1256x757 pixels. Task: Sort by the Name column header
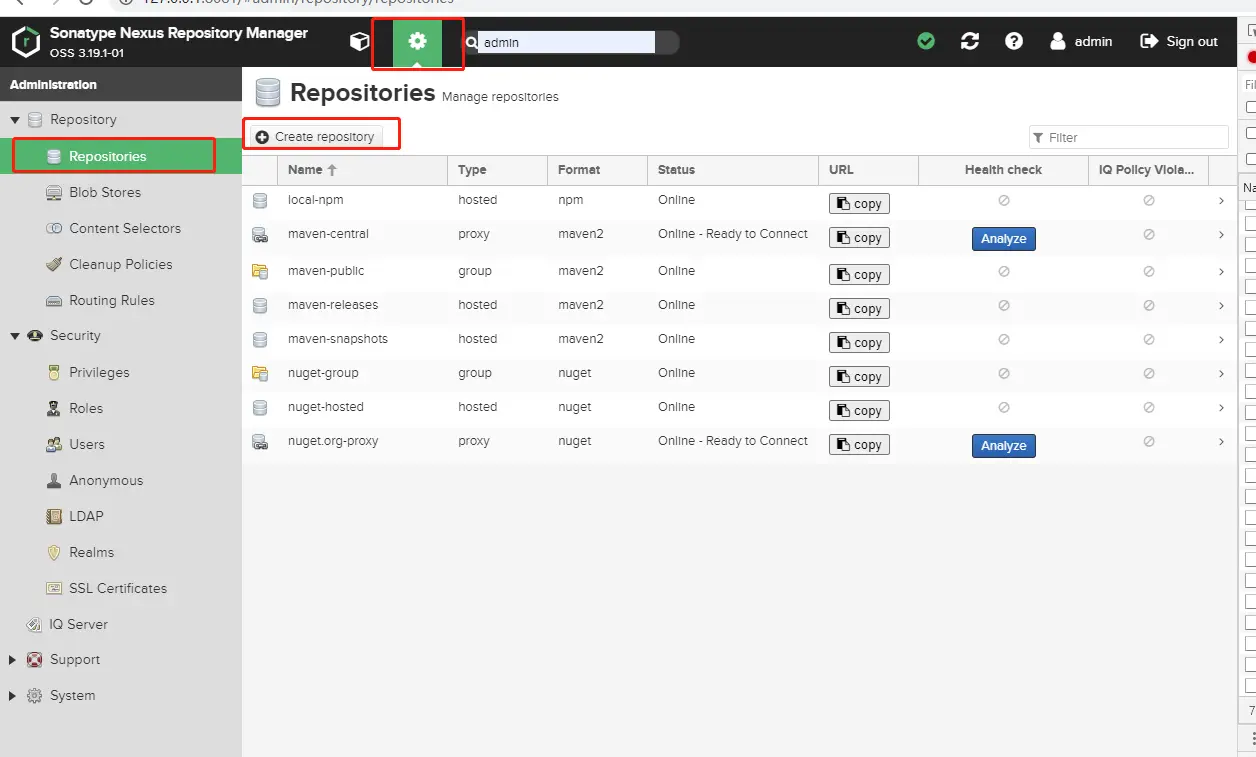pos(362,170)
